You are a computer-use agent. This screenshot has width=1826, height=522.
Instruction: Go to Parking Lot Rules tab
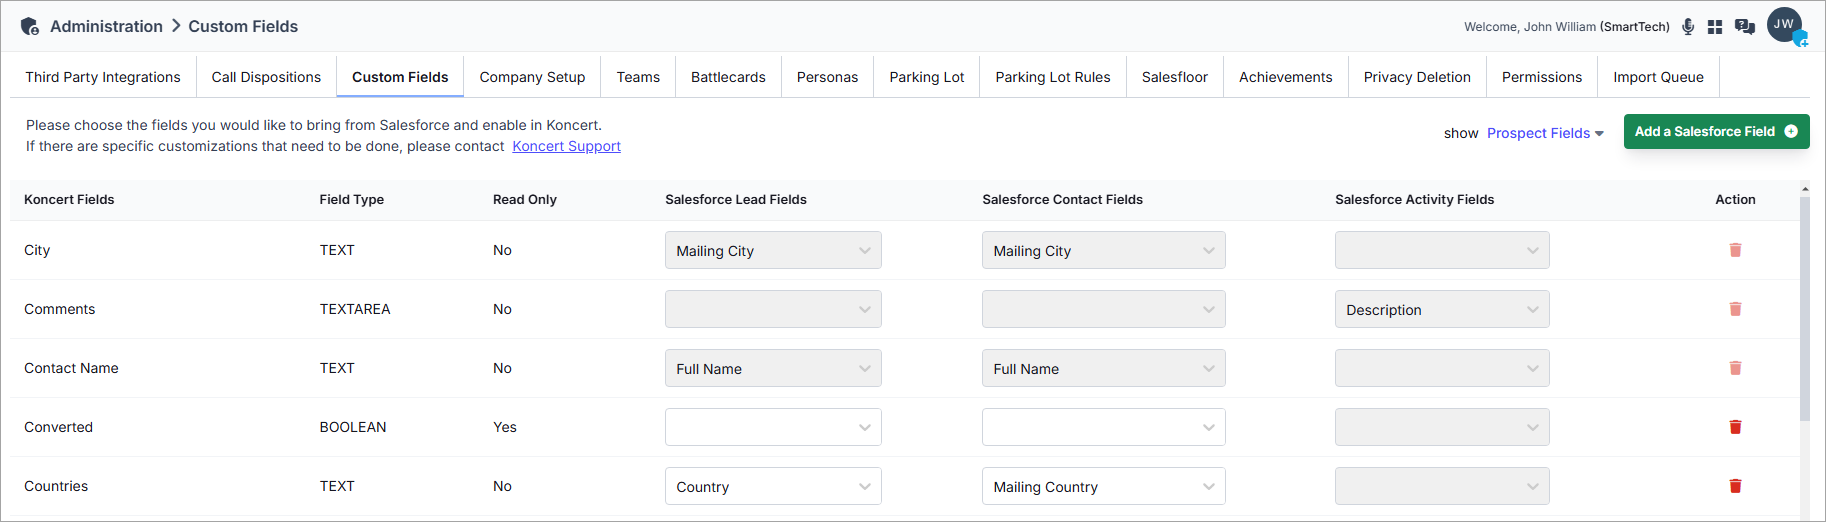[1053, 77]
